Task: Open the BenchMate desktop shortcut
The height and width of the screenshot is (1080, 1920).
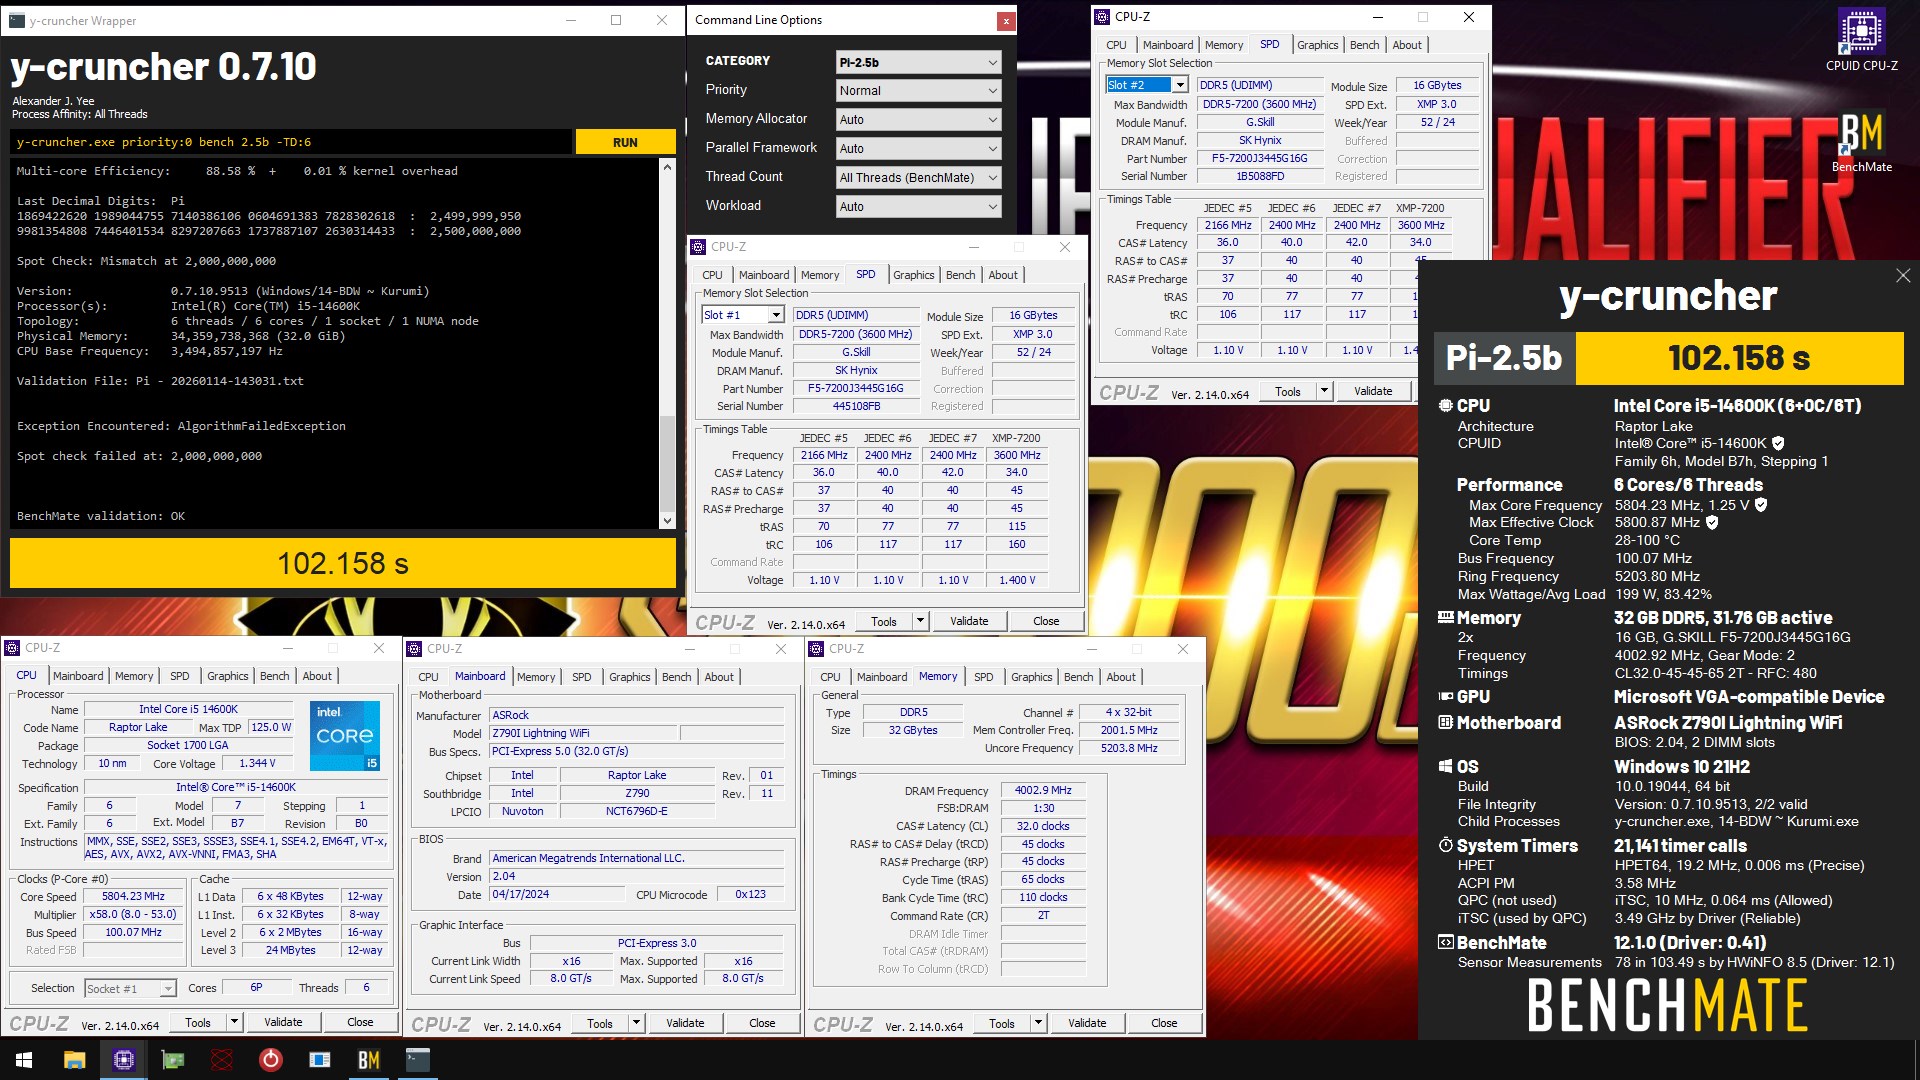Action: coord(1861,143)
